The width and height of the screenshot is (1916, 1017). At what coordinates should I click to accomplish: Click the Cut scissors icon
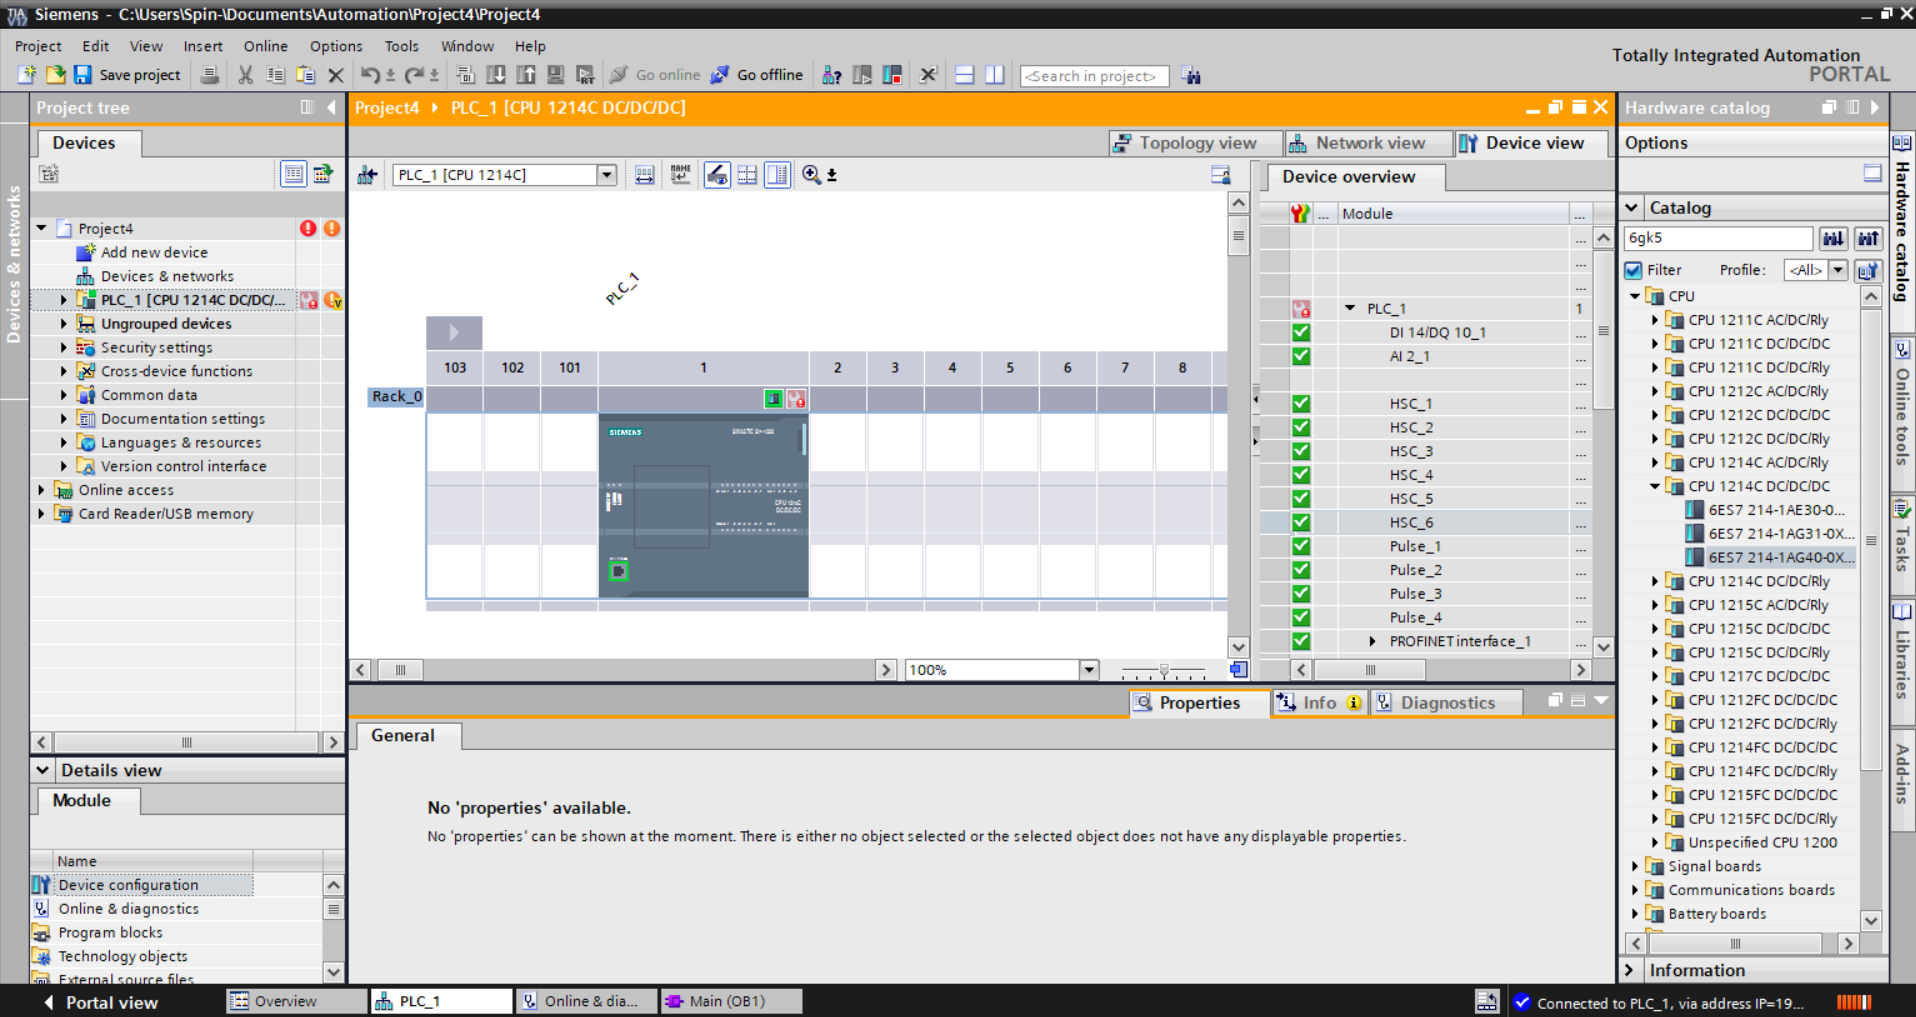[245, 75]
